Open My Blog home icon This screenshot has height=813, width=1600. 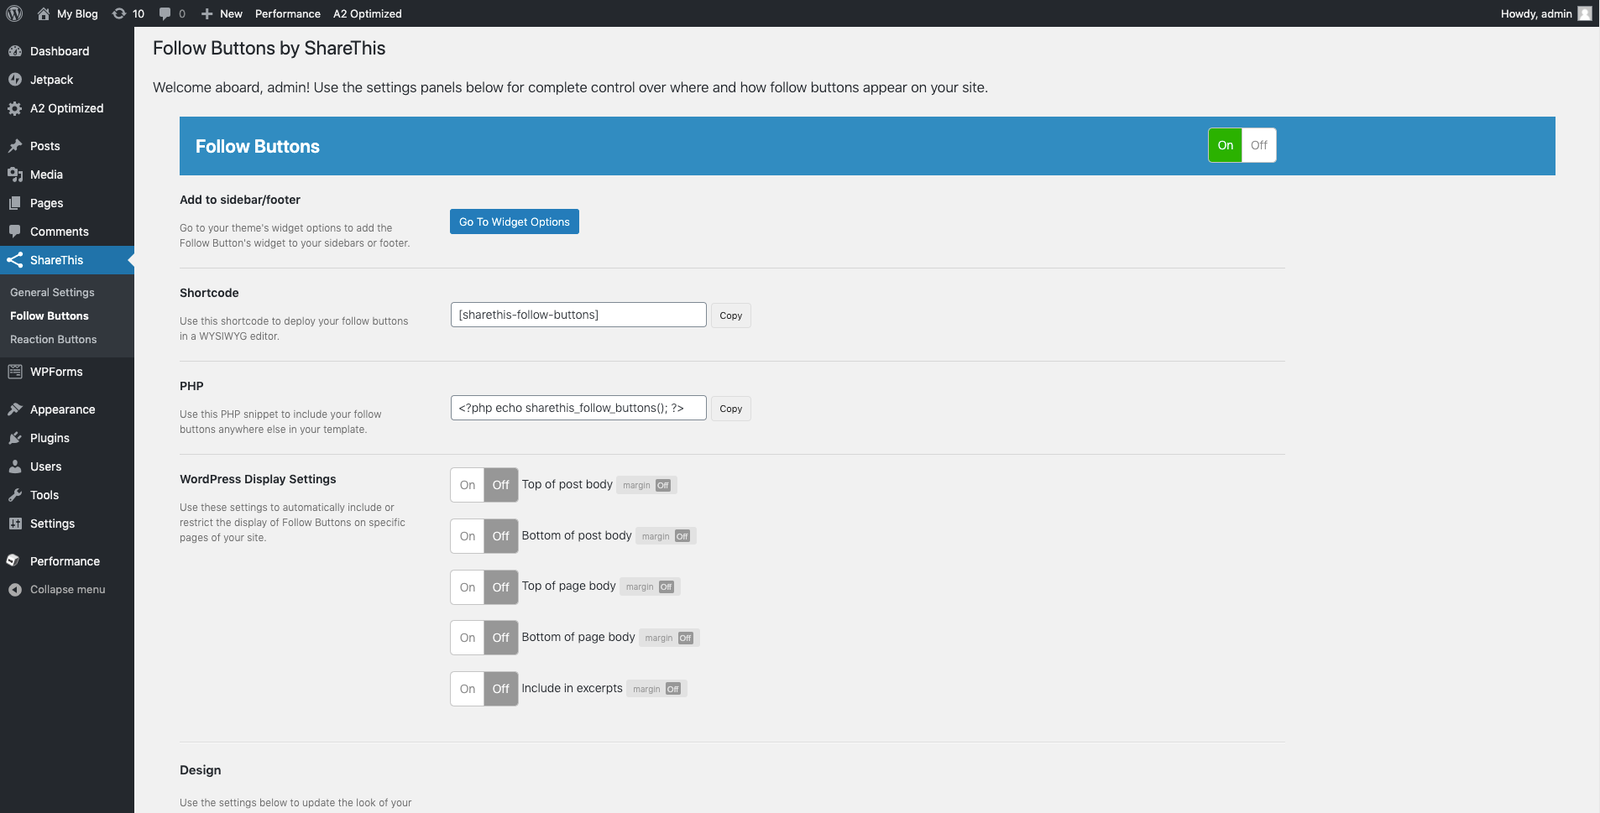coord(43,13)
